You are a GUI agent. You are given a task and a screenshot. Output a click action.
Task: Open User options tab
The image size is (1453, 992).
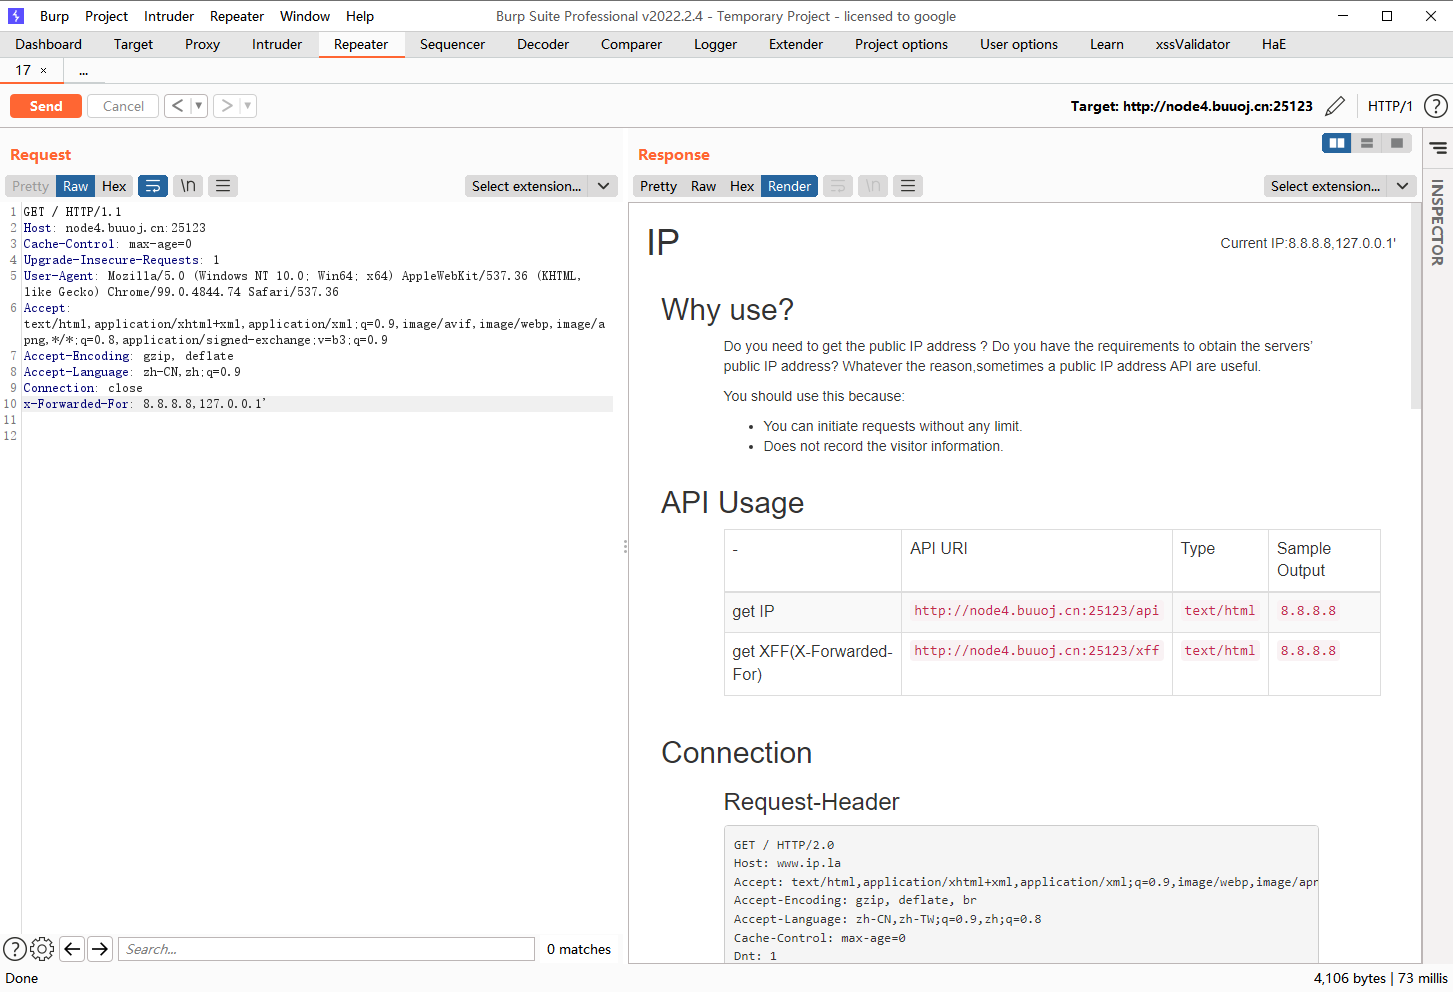click(1019, 44)
